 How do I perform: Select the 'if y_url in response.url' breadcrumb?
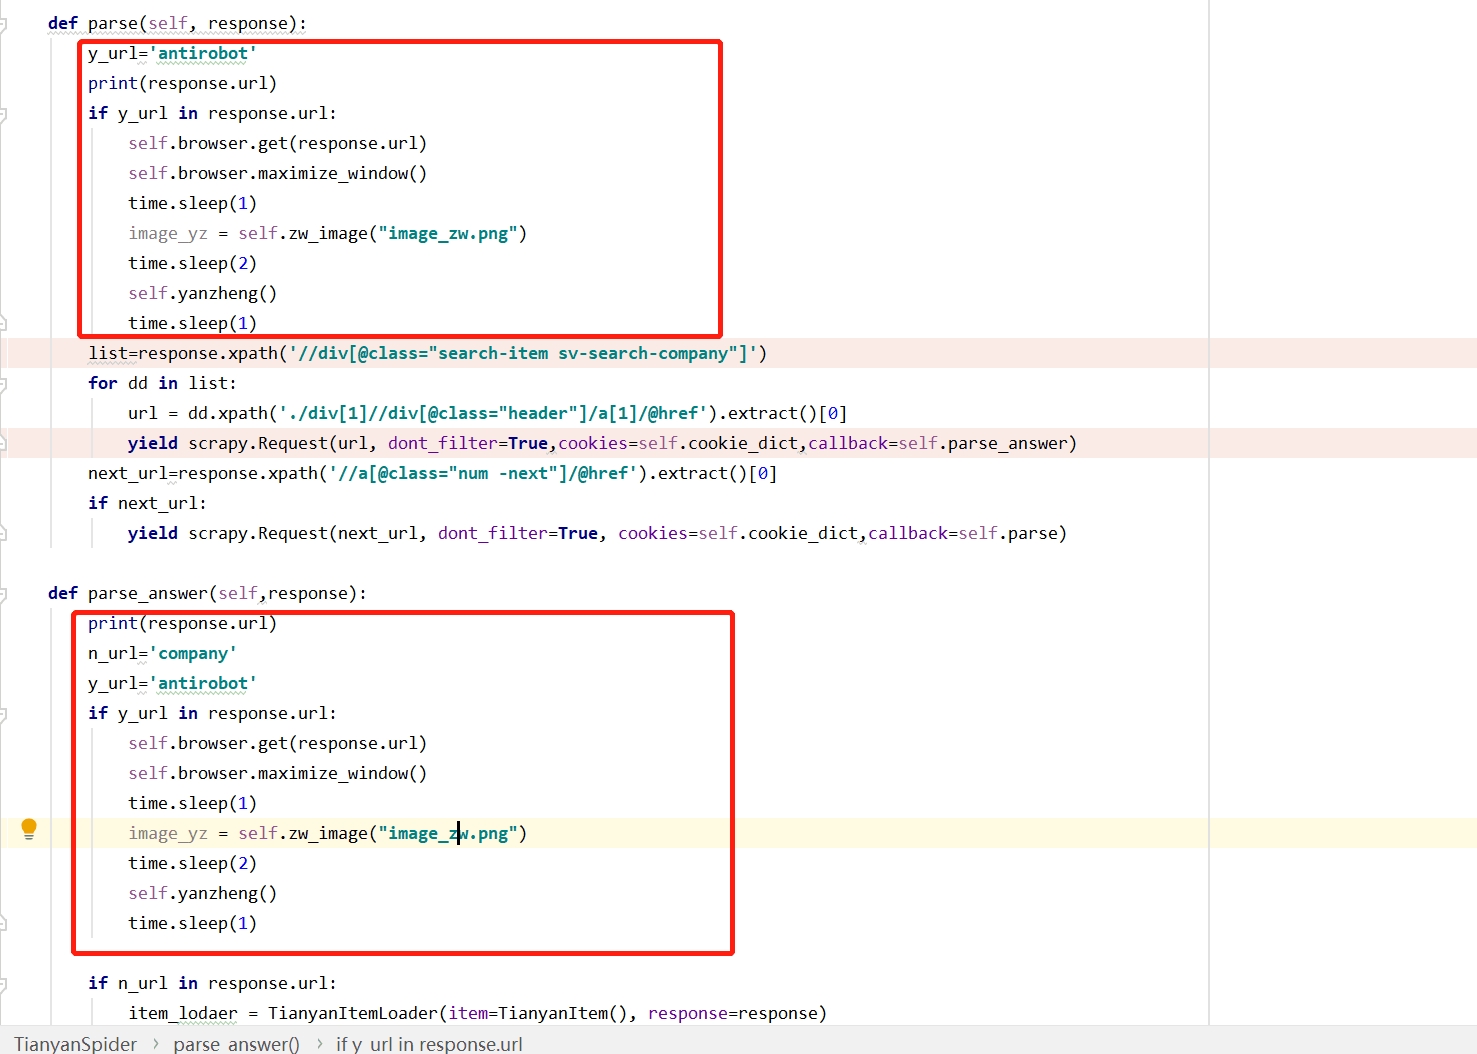click(429, 1043)
